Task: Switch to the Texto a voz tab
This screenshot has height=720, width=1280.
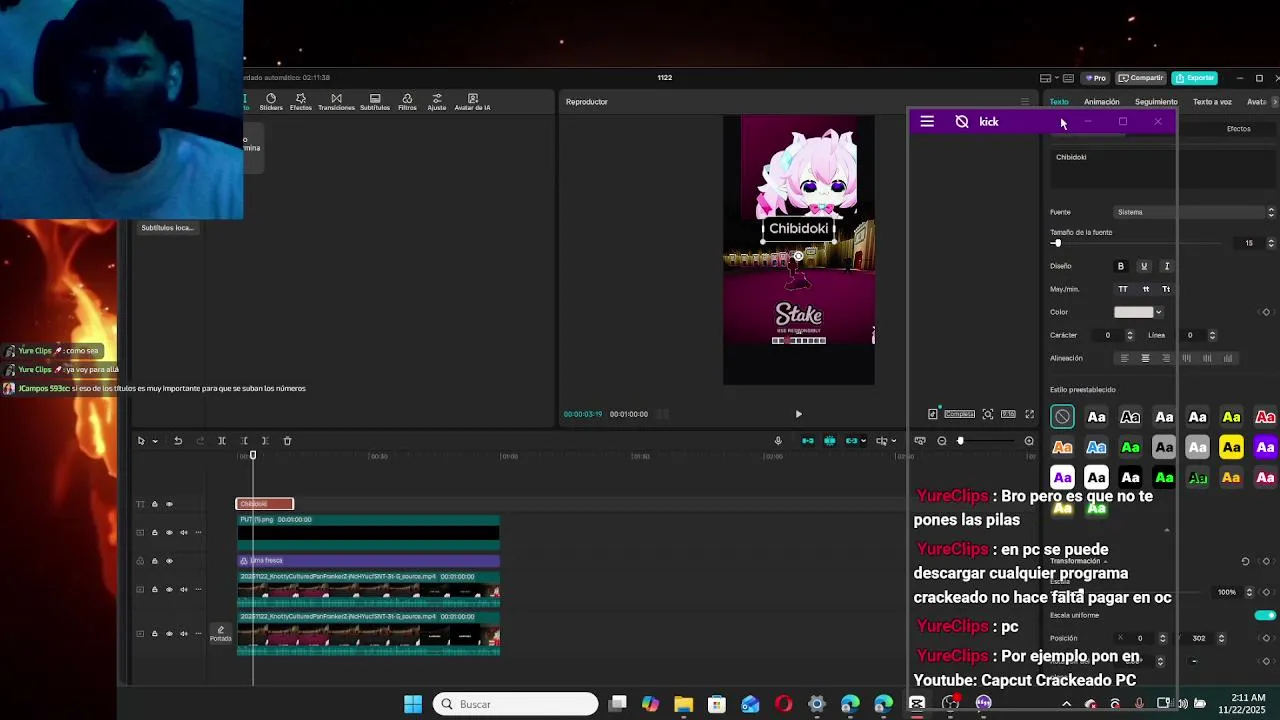Action: (1212, 102)
